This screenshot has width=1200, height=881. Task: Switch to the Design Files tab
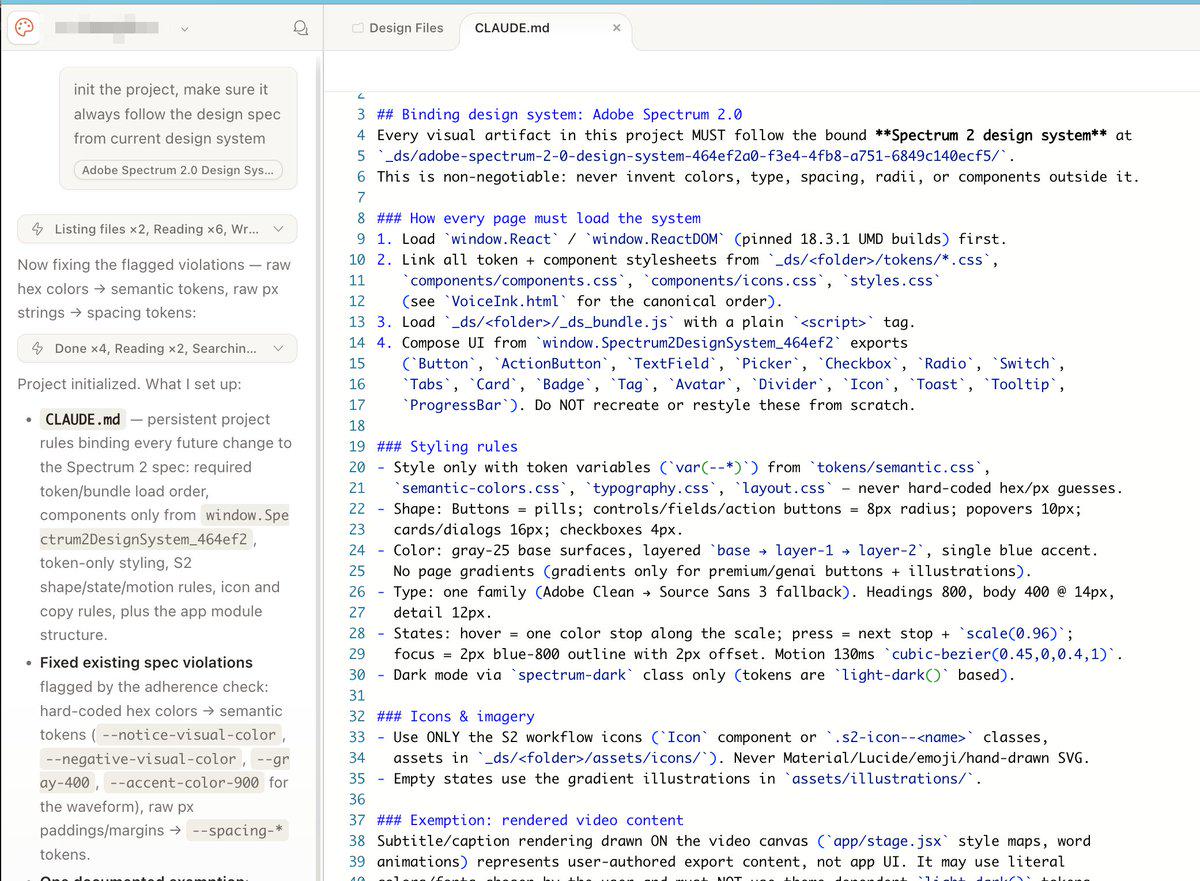pyautogui.click(x=398, y=28)
